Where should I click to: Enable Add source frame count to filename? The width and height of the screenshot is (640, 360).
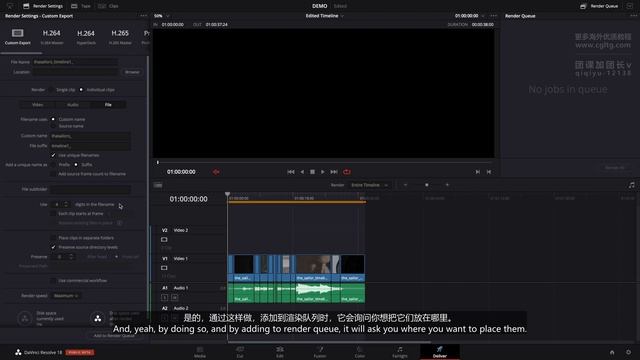[x=53, y=174]
